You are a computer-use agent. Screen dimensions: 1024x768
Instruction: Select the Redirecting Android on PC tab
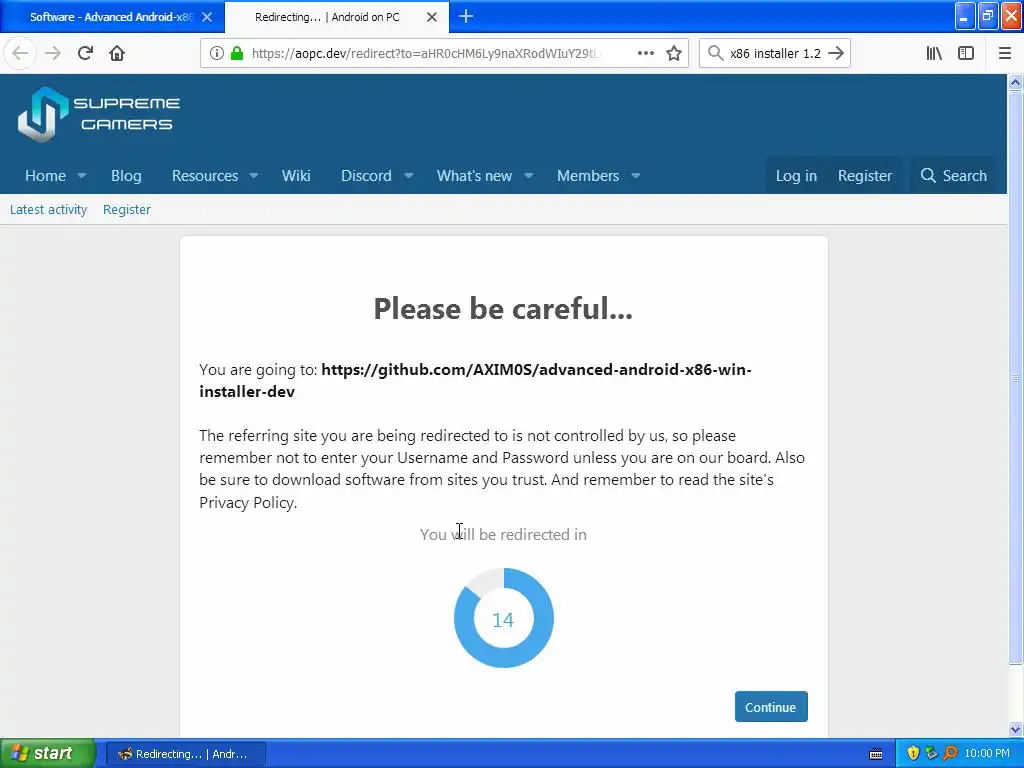tap(337, 17)
